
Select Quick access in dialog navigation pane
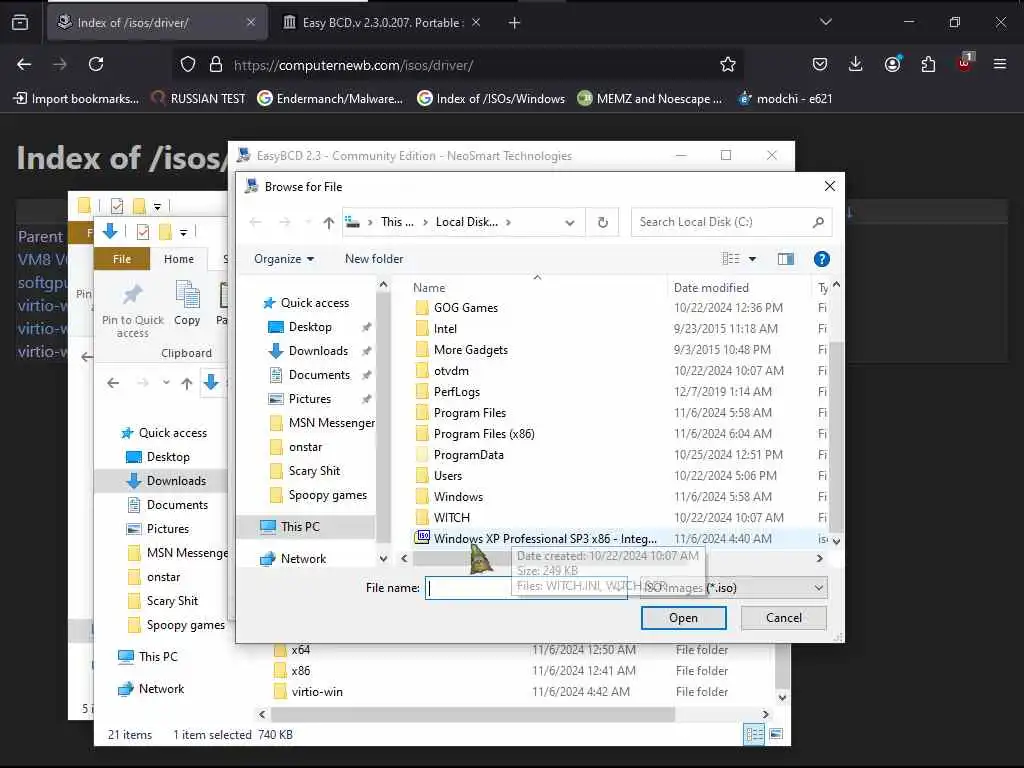pyautogui.click(x=306, y=303)
